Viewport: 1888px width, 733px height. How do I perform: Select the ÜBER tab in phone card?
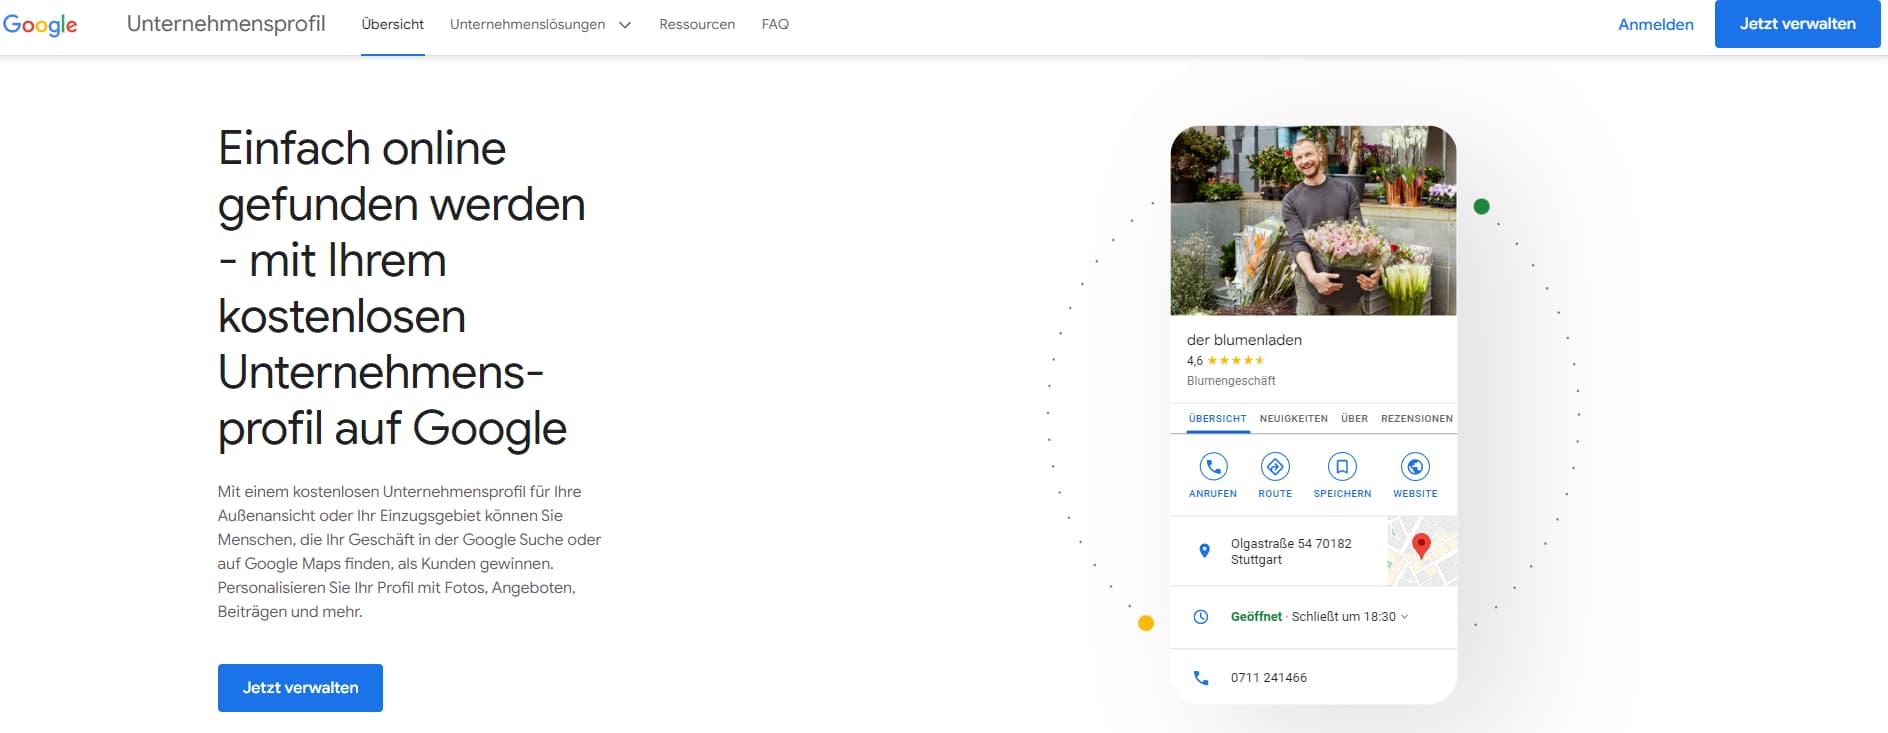[x=1355, y=419]
